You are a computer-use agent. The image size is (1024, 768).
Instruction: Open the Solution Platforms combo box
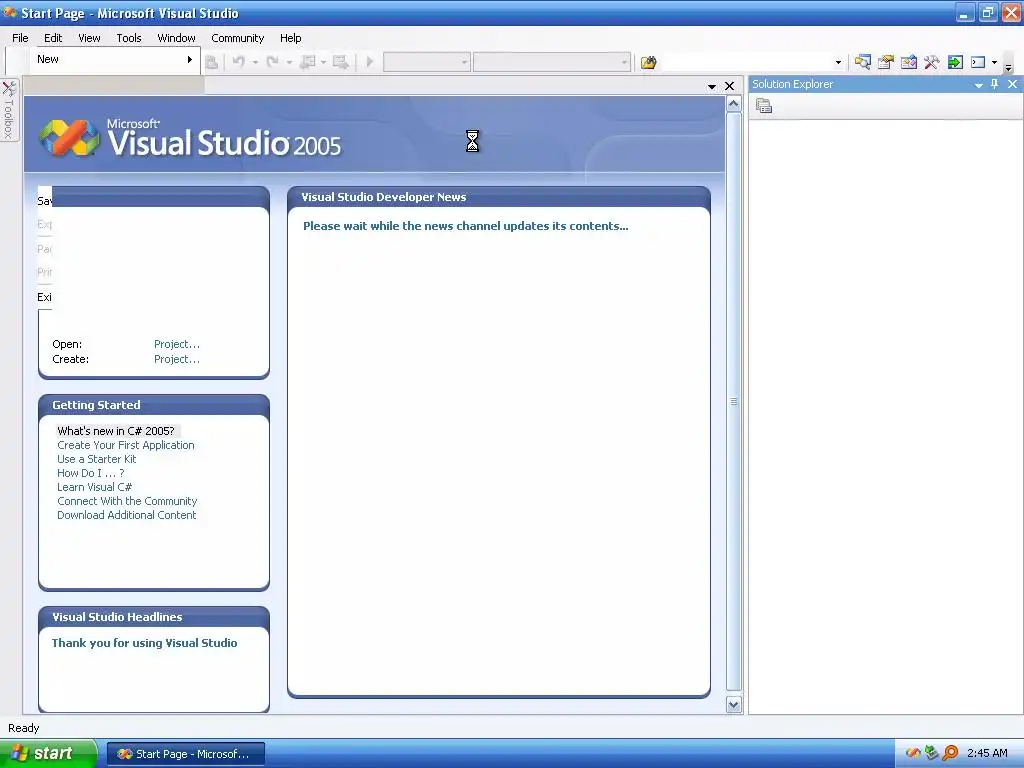click(x=552, y=63)
